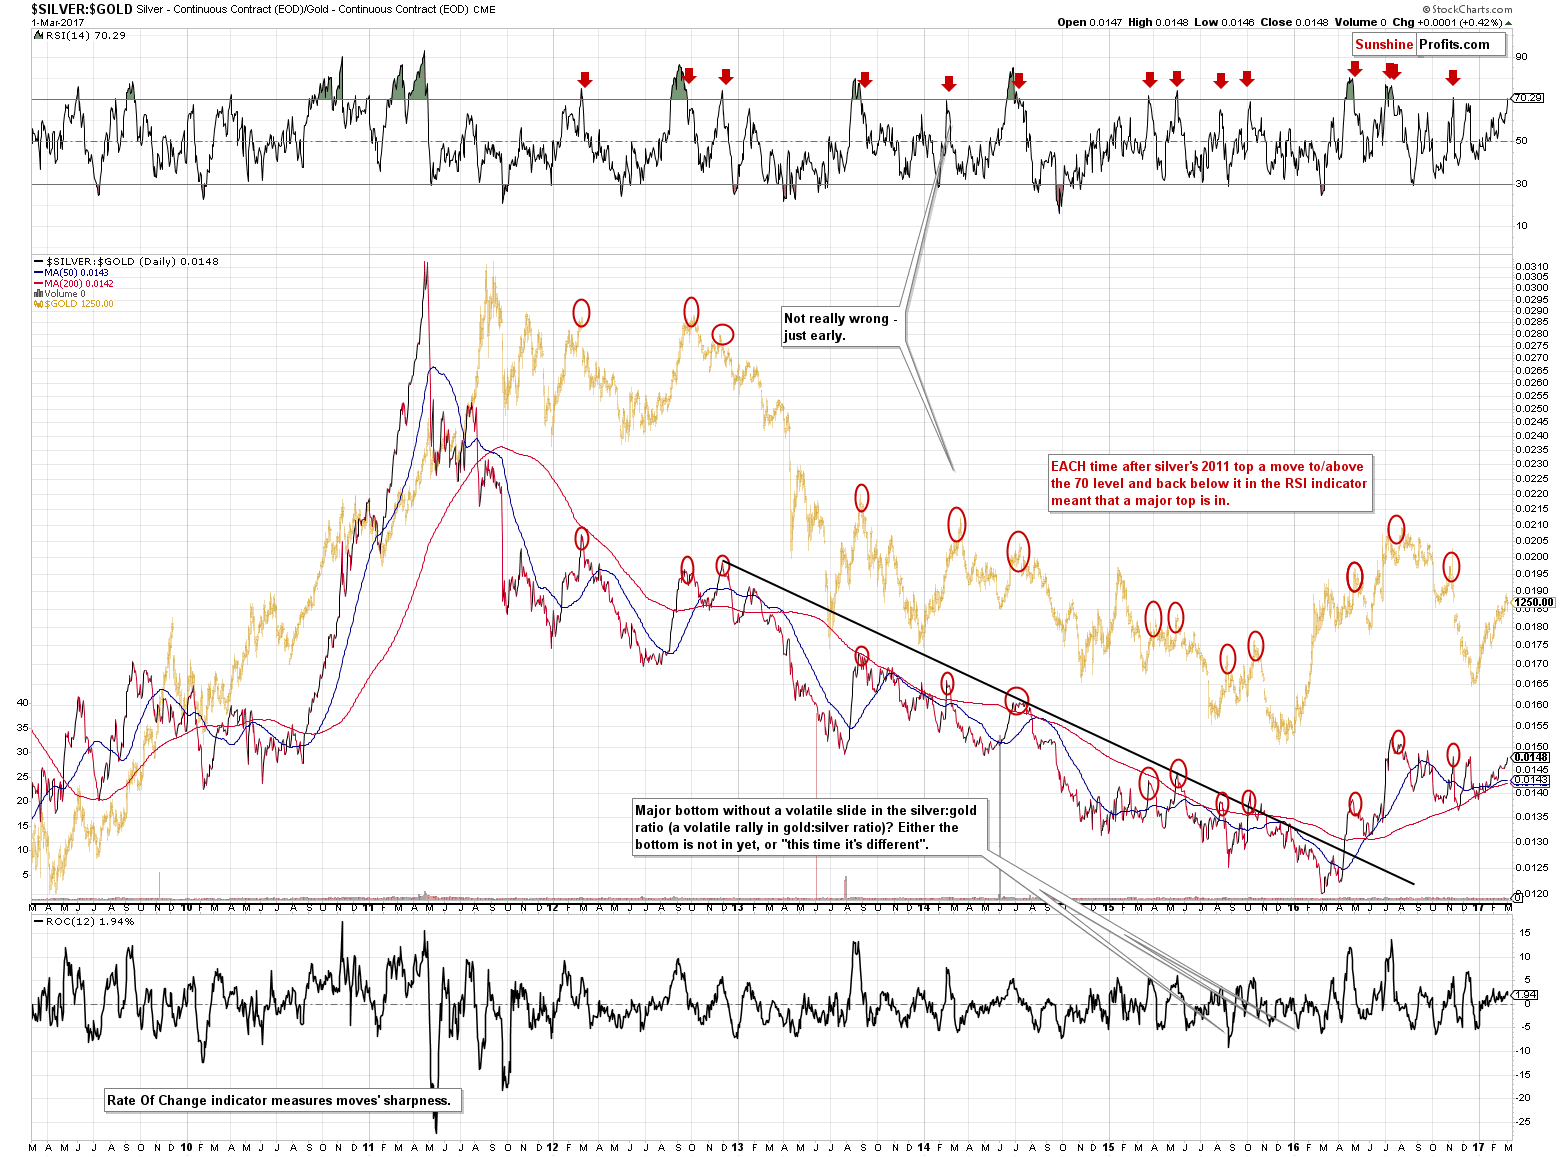This screenshot has width=1565, height=1157.
Task: Click the StockCharts.com copyright text
Action: coord(1467,9)
